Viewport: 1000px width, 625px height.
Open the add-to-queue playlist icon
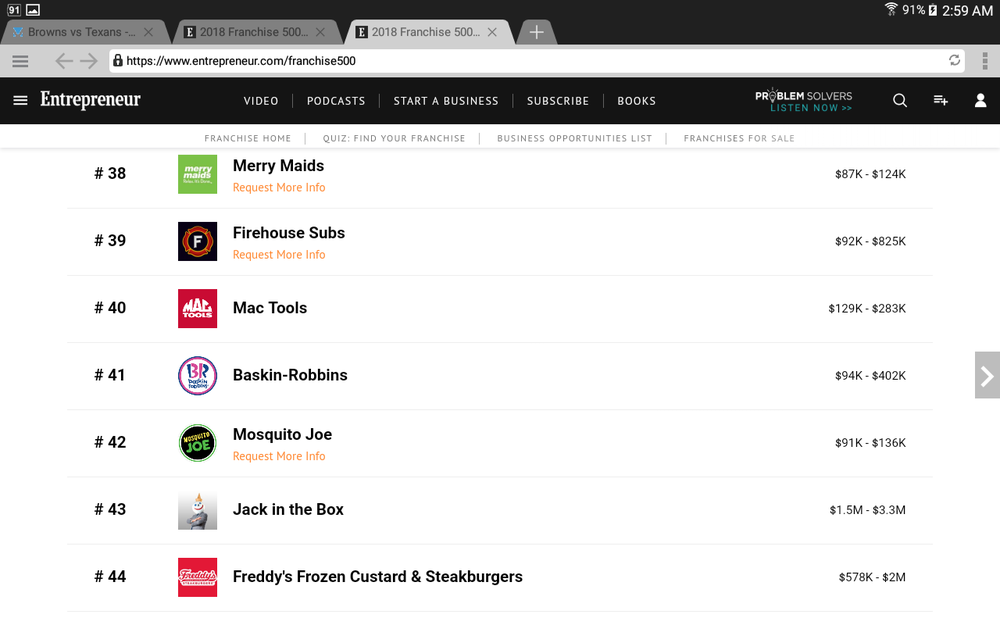pos(941,100)
